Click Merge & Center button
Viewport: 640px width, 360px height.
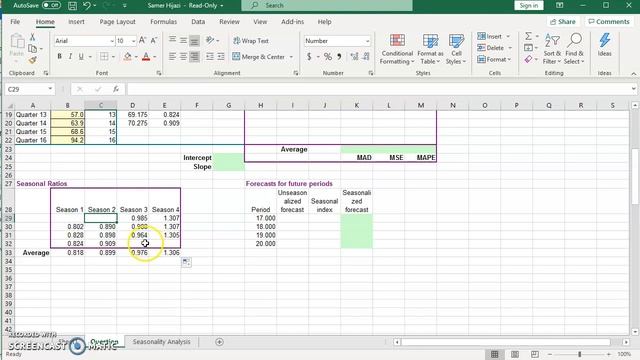(x=259, y=57)
